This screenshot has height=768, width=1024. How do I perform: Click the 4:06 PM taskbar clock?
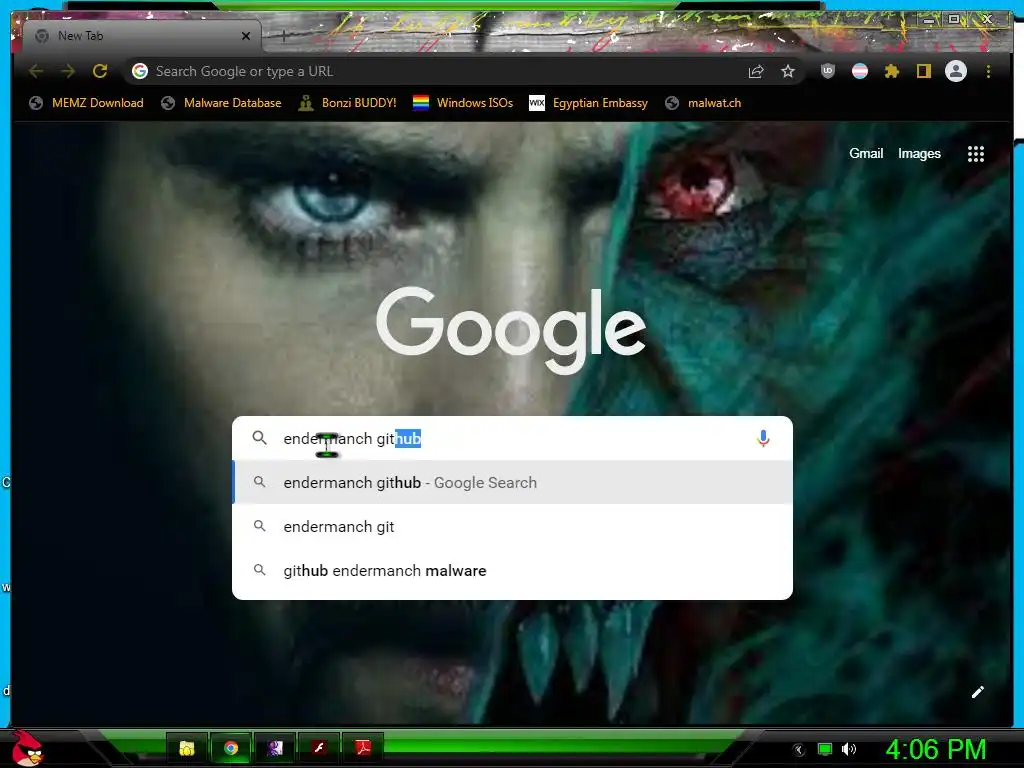[935, 750]
